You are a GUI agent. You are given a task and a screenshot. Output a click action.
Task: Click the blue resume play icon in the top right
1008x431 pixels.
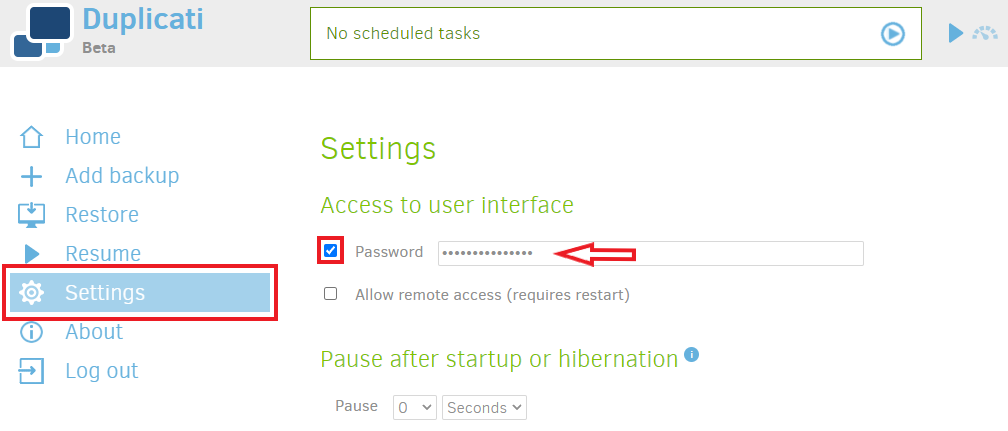[956, 33]
